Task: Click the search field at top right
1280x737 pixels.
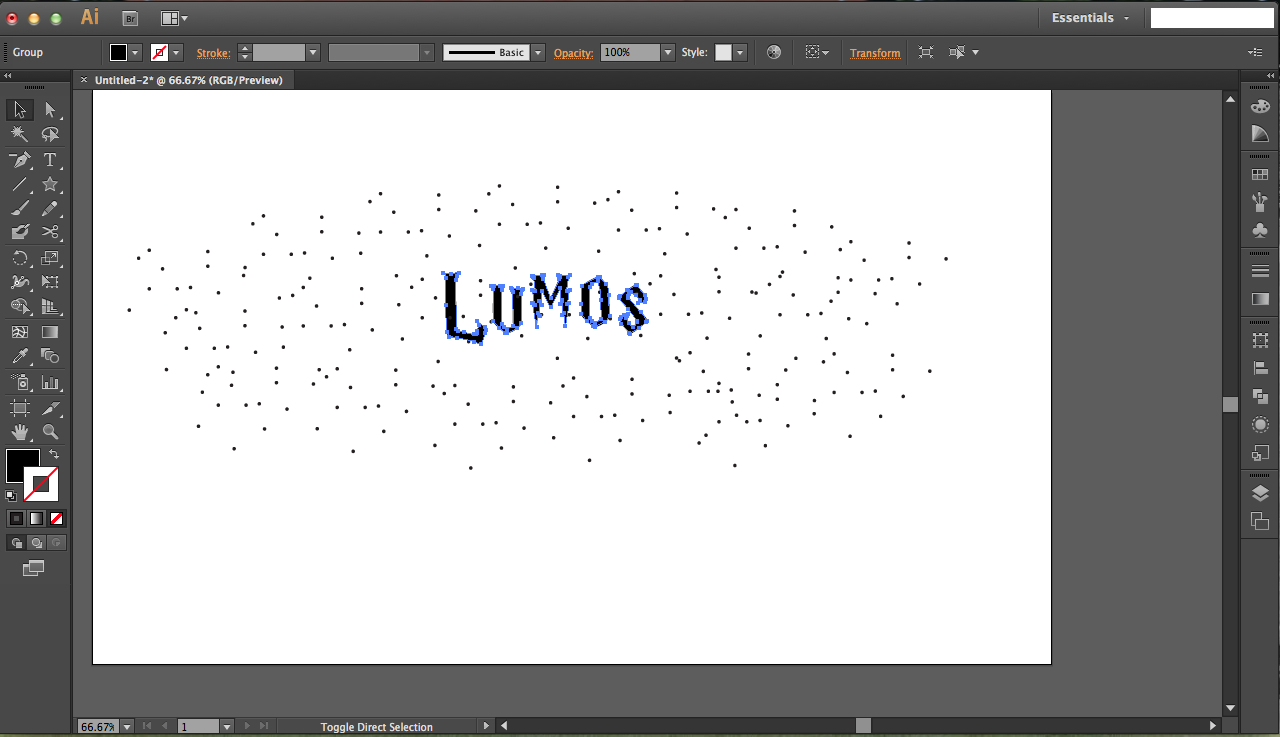Action: (1212, 18)
